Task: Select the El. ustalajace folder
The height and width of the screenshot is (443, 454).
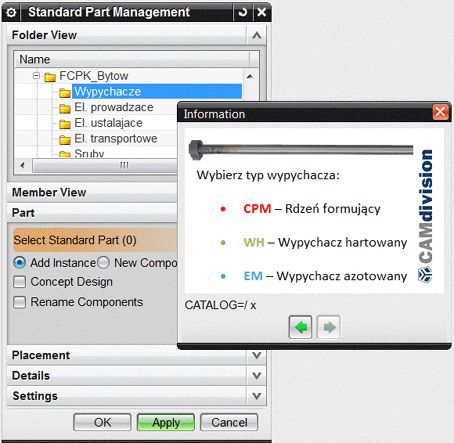Action: 108,123
